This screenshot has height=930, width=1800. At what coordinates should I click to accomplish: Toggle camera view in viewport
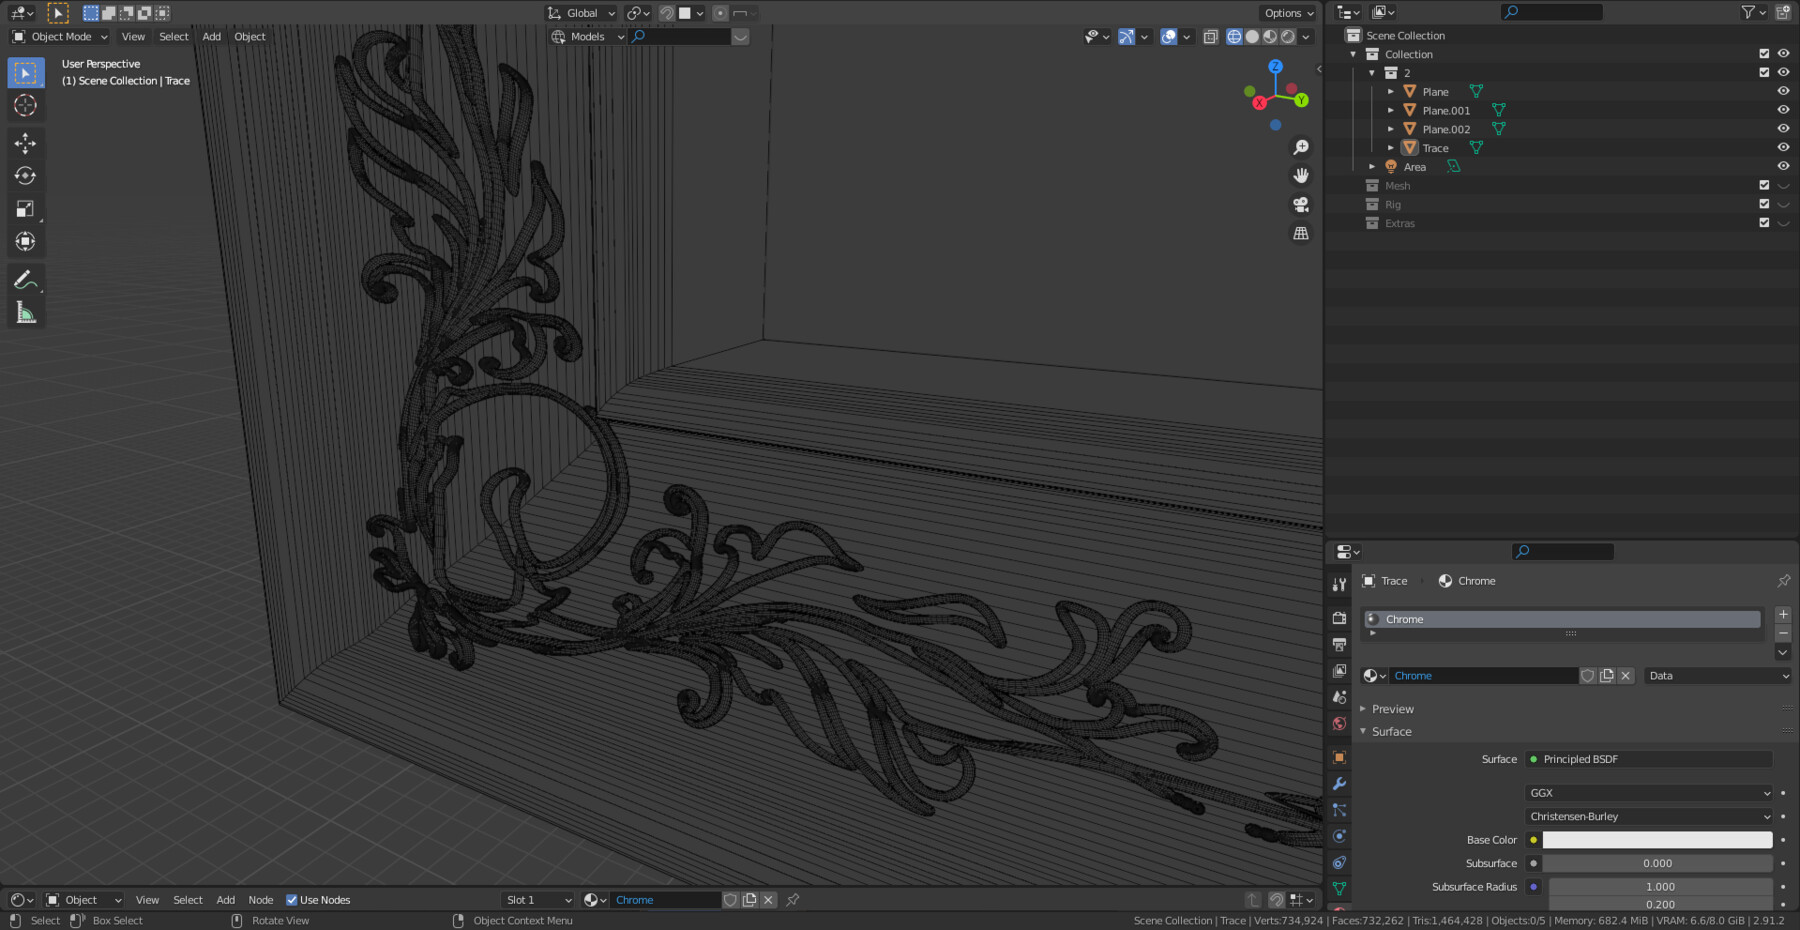pos(1301,204)
